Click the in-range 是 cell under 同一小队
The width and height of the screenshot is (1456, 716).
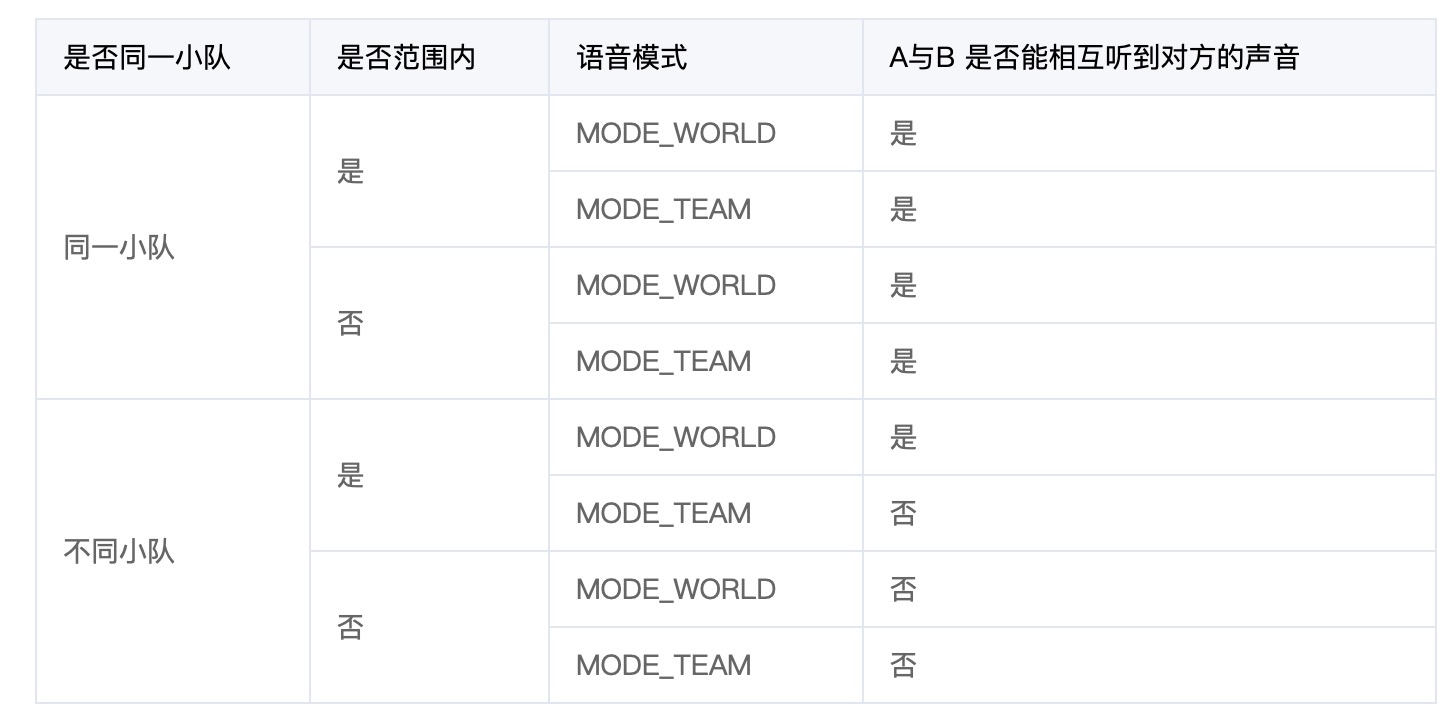(350, 171)
